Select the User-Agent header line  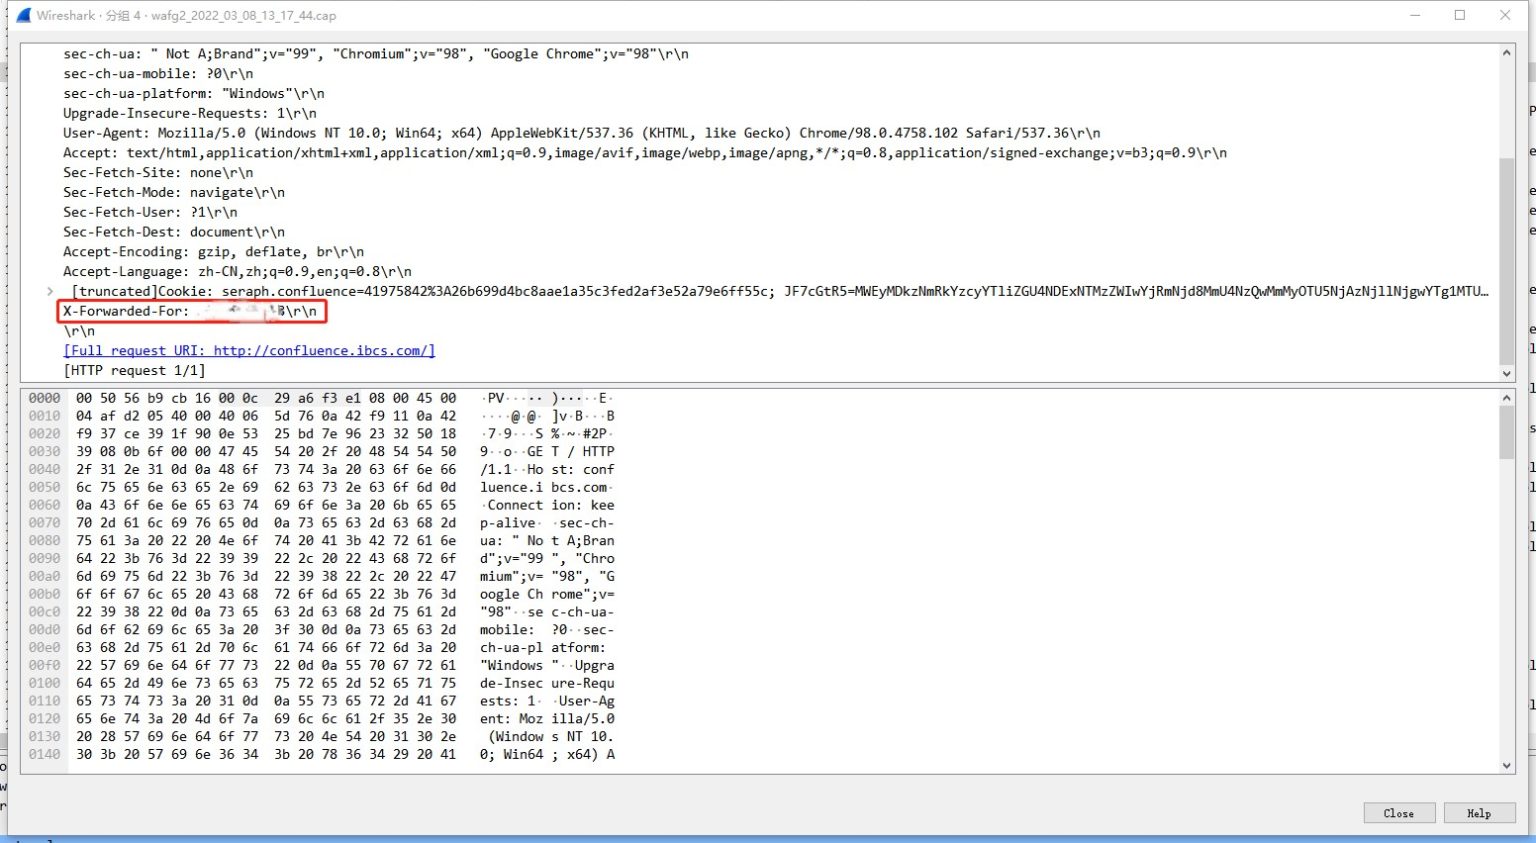(300, 132)
